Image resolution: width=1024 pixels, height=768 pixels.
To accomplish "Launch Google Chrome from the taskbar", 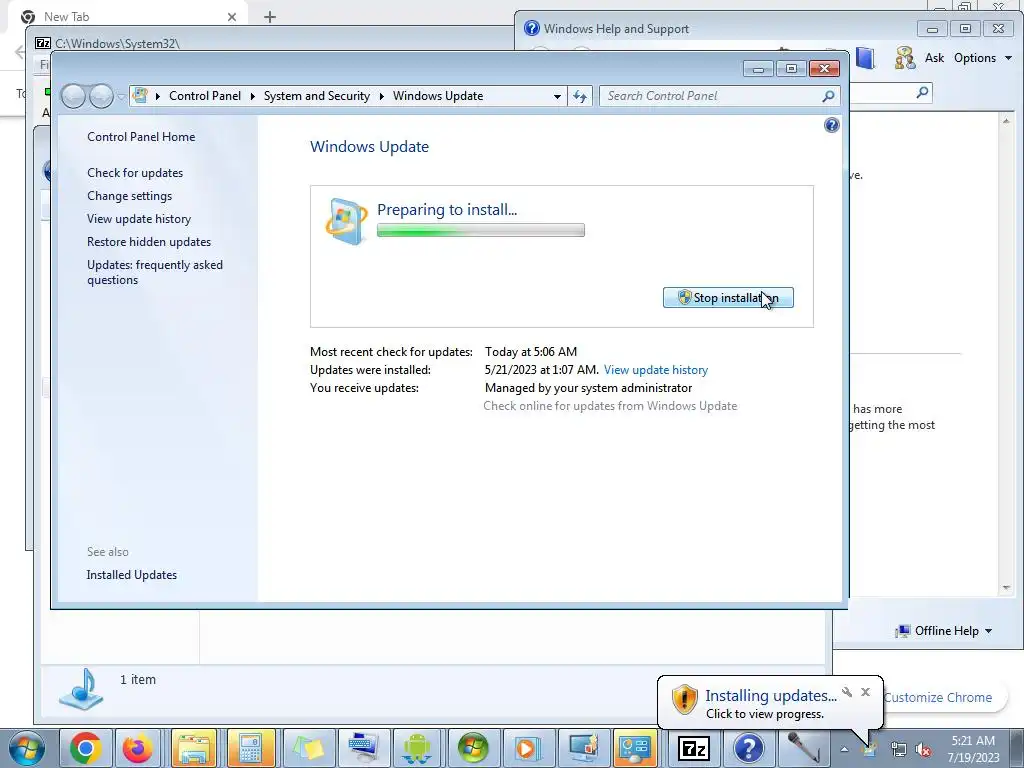I will click(86, 748).
